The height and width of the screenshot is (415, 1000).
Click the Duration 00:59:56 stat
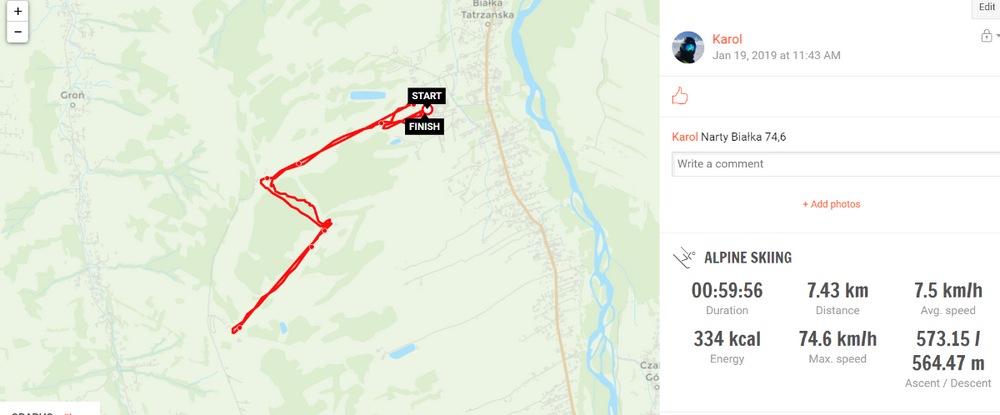click(x=727, y=298)
